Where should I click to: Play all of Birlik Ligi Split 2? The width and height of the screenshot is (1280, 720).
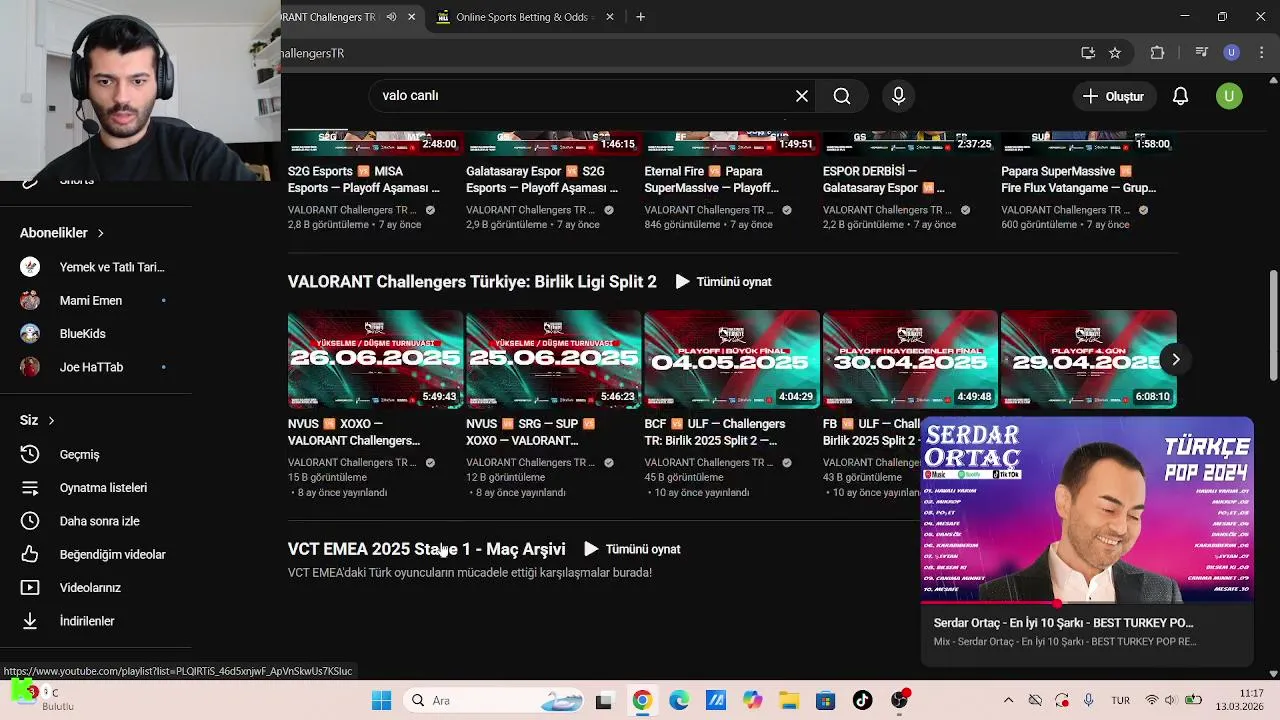(x=723, y=282)
